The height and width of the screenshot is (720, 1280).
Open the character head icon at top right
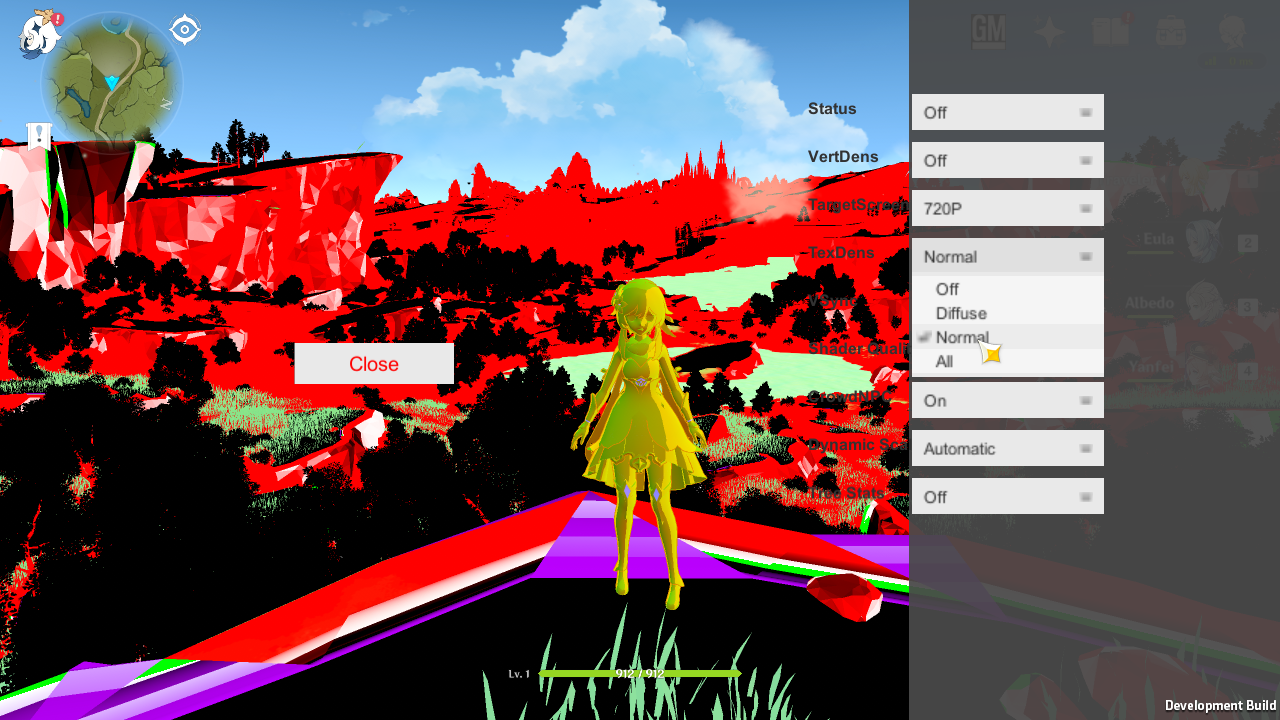click(x=1232, y=32)
